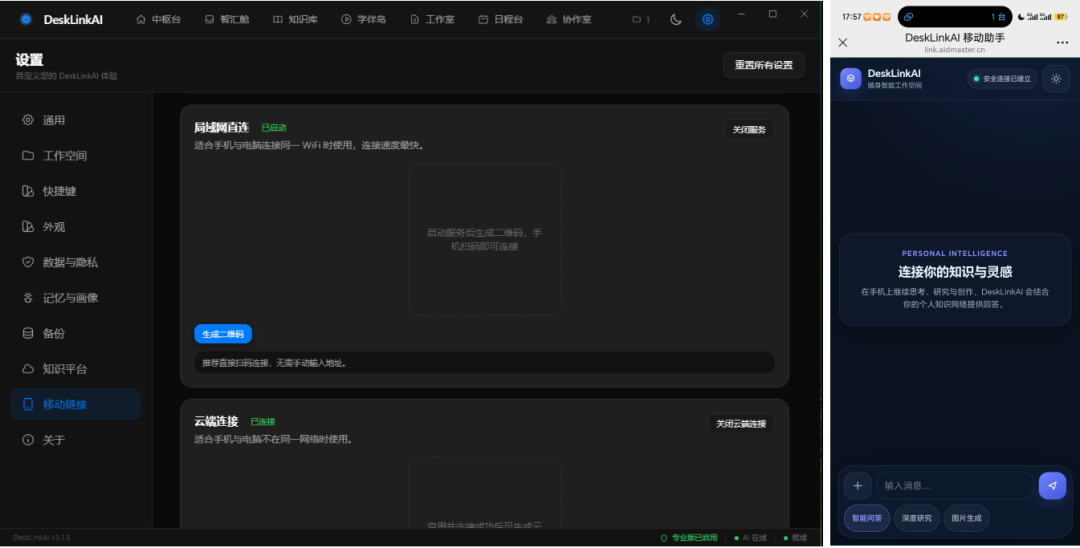Viewport: 1080px width, 548px height.
Task: Switch to the 日程台 calendar tab
Action: pyautogui.click(x=500, y=19)
